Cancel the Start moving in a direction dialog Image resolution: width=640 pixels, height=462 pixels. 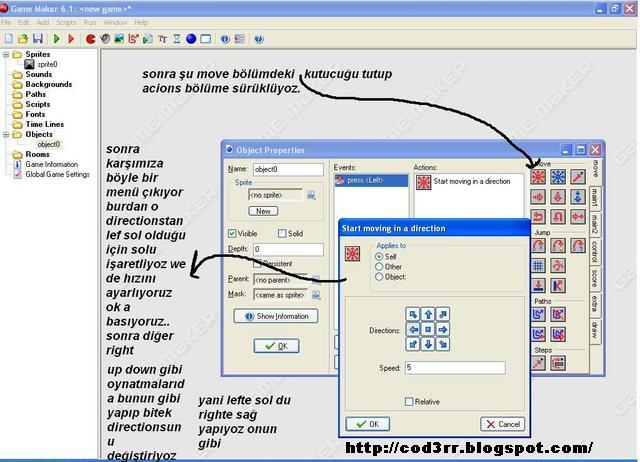coord(503,424)
